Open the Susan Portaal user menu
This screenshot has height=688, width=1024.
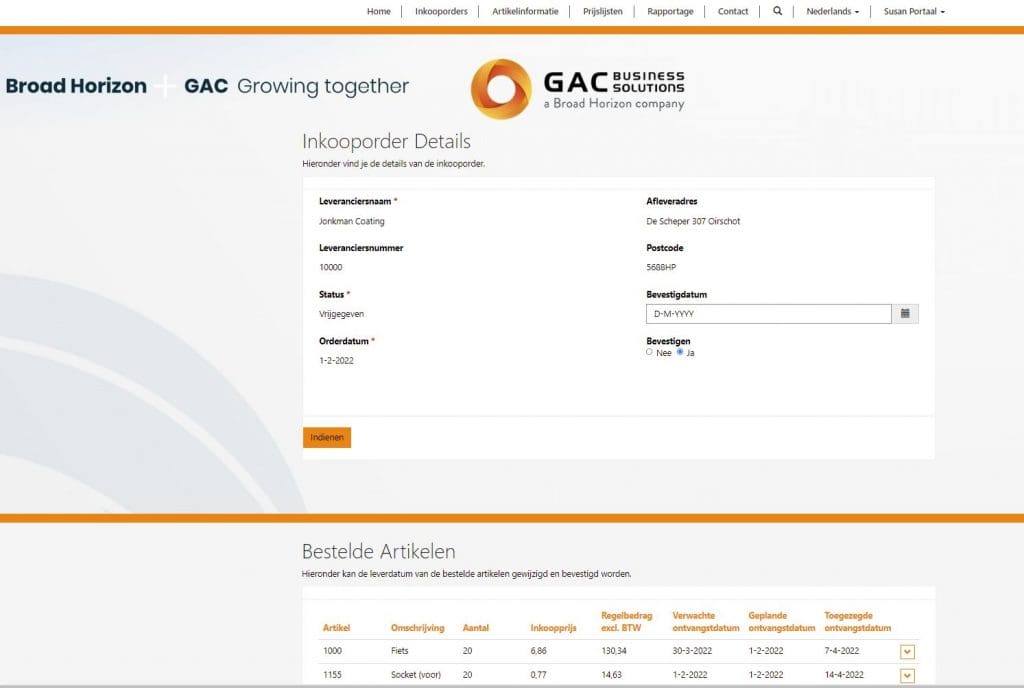914,11
